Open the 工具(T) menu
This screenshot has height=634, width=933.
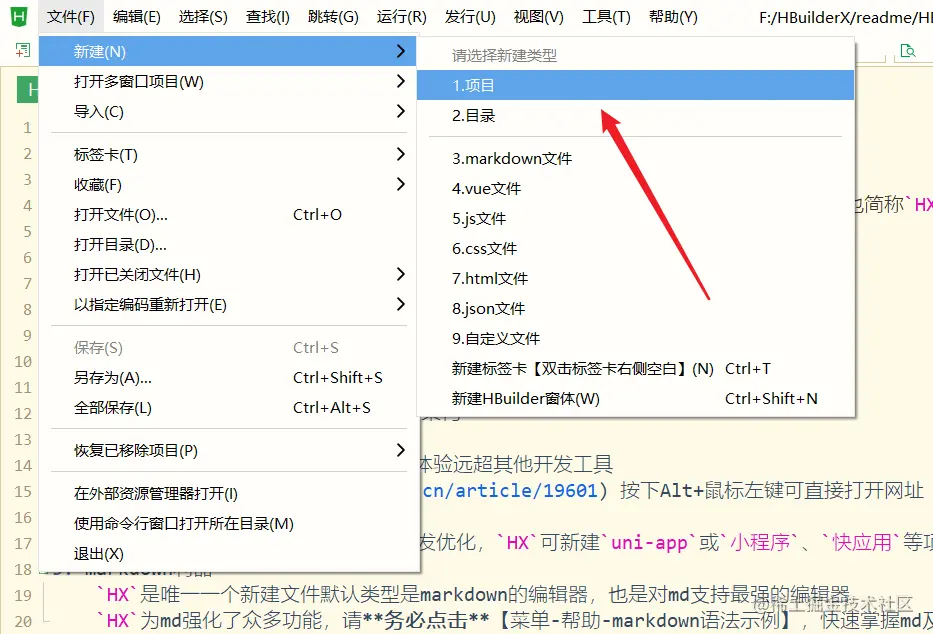(606, 17)
